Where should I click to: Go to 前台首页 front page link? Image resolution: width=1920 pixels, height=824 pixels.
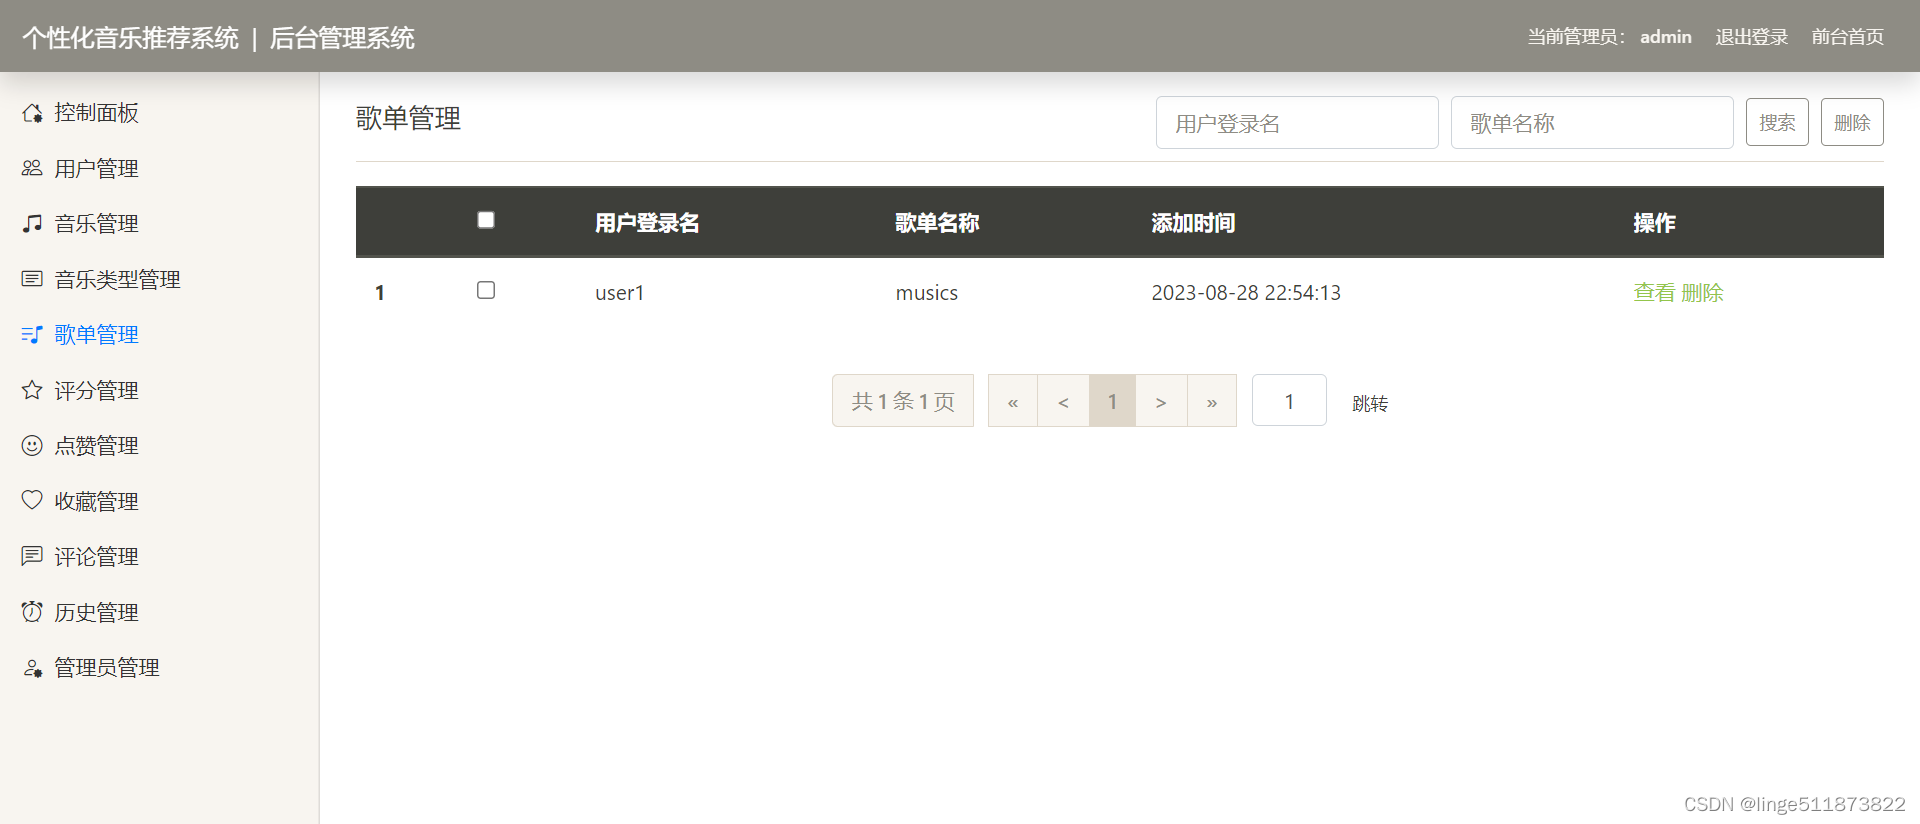pyautogui.click(x=1848, y=37)
